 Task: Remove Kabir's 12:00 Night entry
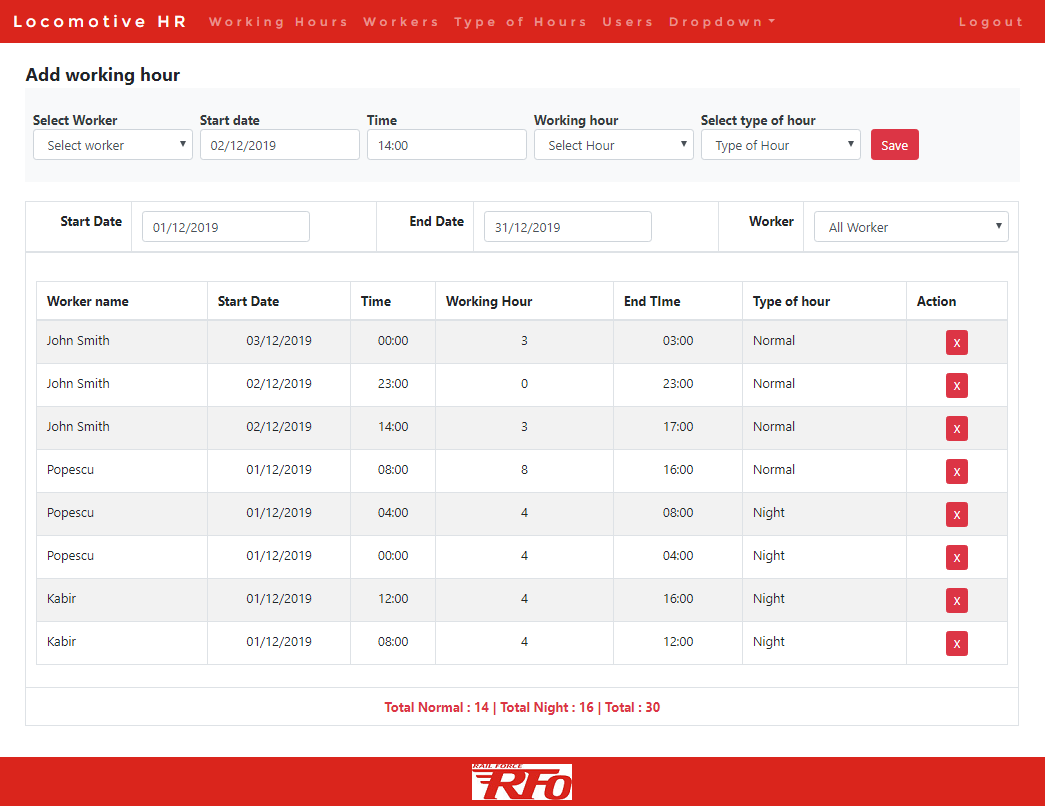pyautogui.click(x=956, y=601)
